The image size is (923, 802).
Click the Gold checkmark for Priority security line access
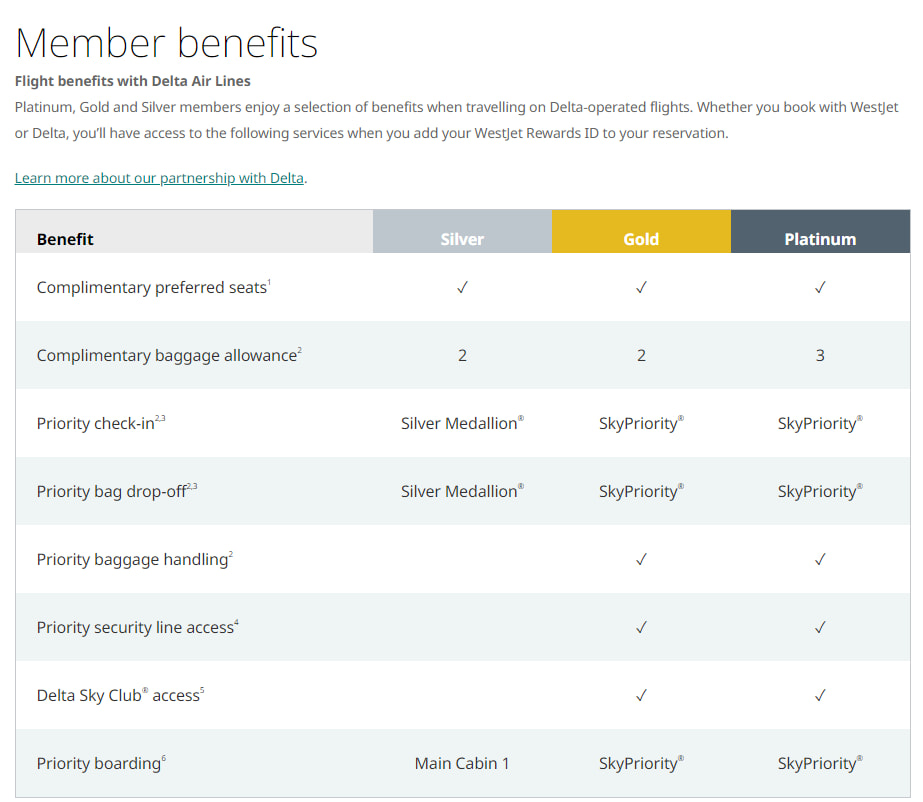(641, 627)
